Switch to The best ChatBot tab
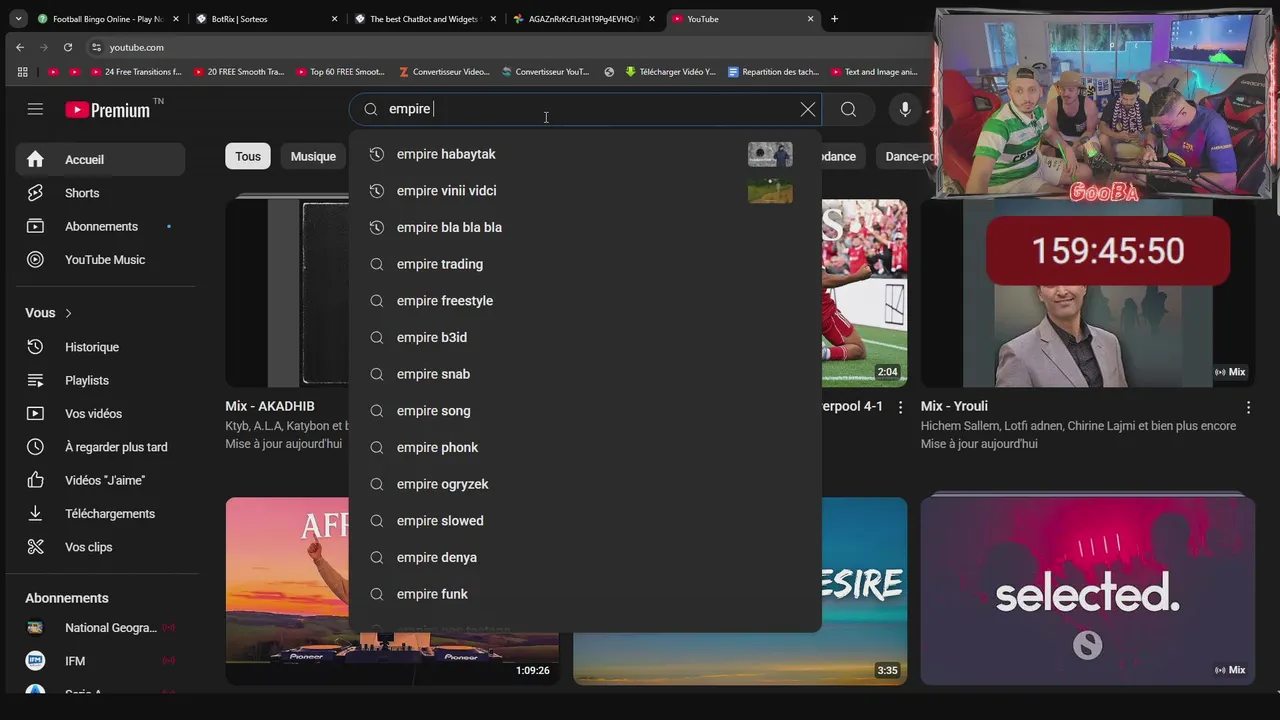Image resolution: width=1280 pixels, height=720 pixels. pyautogui.click(x=425, y=19)
